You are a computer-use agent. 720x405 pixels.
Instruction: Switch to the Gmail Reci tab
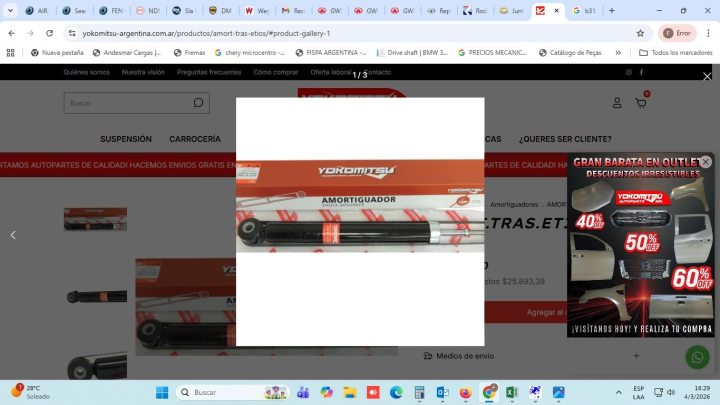tap(293, 10)
